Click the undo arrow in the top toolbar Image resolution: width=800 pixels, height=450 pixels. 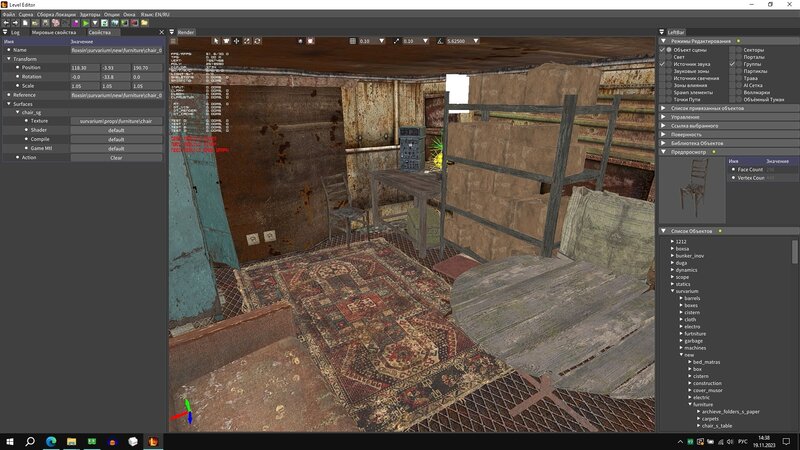click(x=6, y=23)
